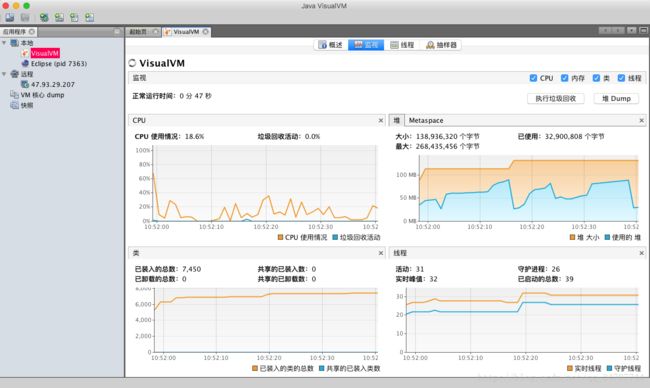The width and height of the screenshot is (650, 388).
Task: Click the CPU 使用情况 orange legend swatch
Action: tap(280, 237)
